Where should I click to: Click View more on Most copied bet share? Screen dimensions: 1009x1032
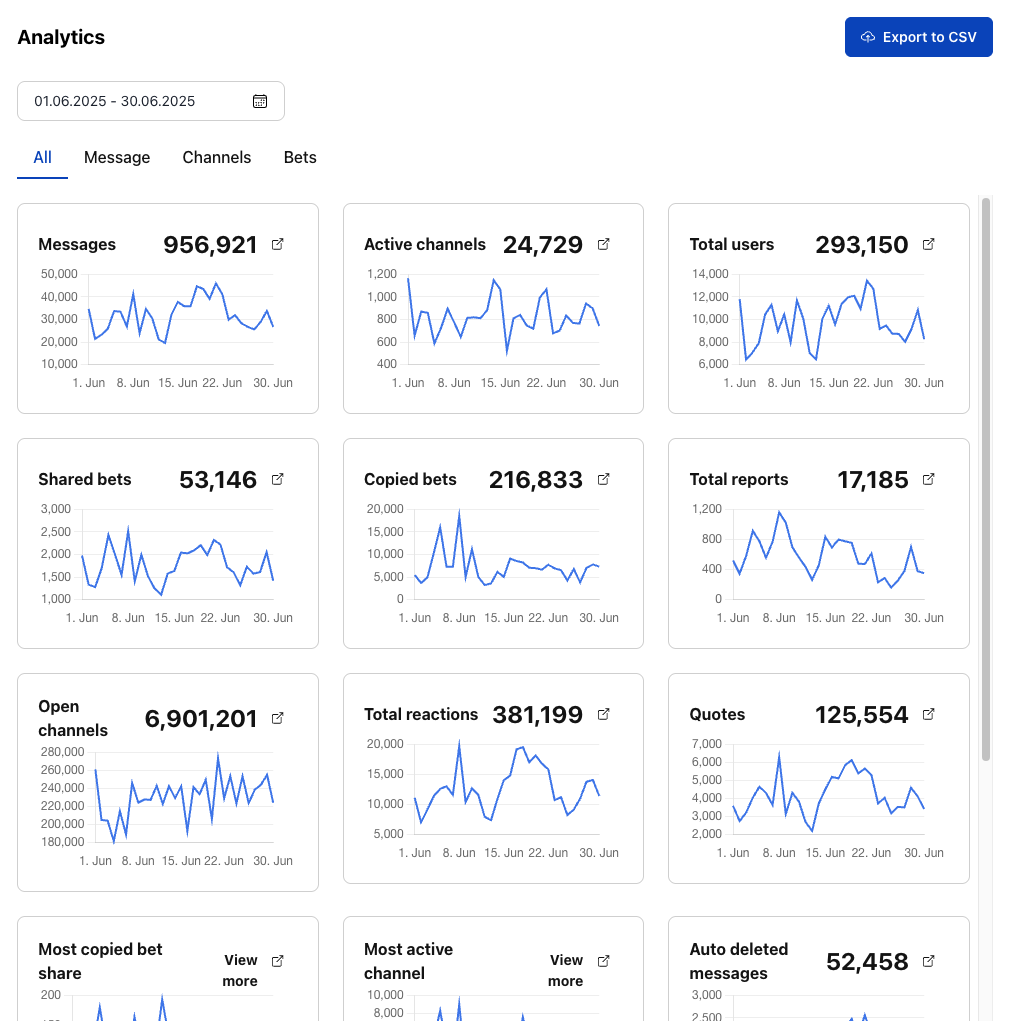click(240, 970)
